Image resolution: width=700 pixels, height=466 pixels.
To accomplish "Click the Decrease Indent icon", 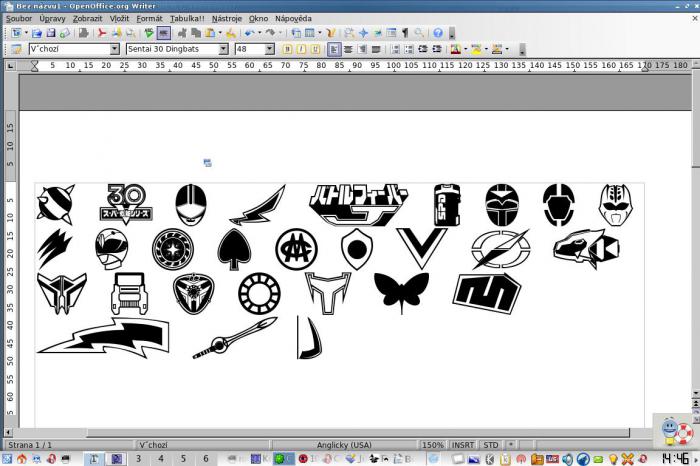I will pyautogui.click(x=423, y=49).
